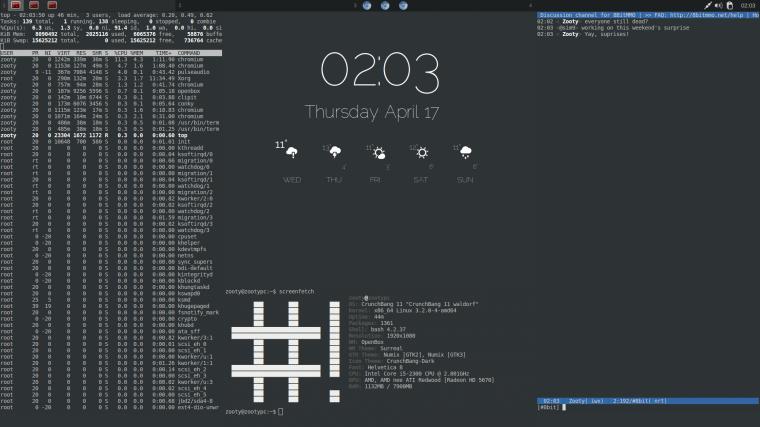Select the kthreadd process row
The image size is (760, 427).
(111, 148)
